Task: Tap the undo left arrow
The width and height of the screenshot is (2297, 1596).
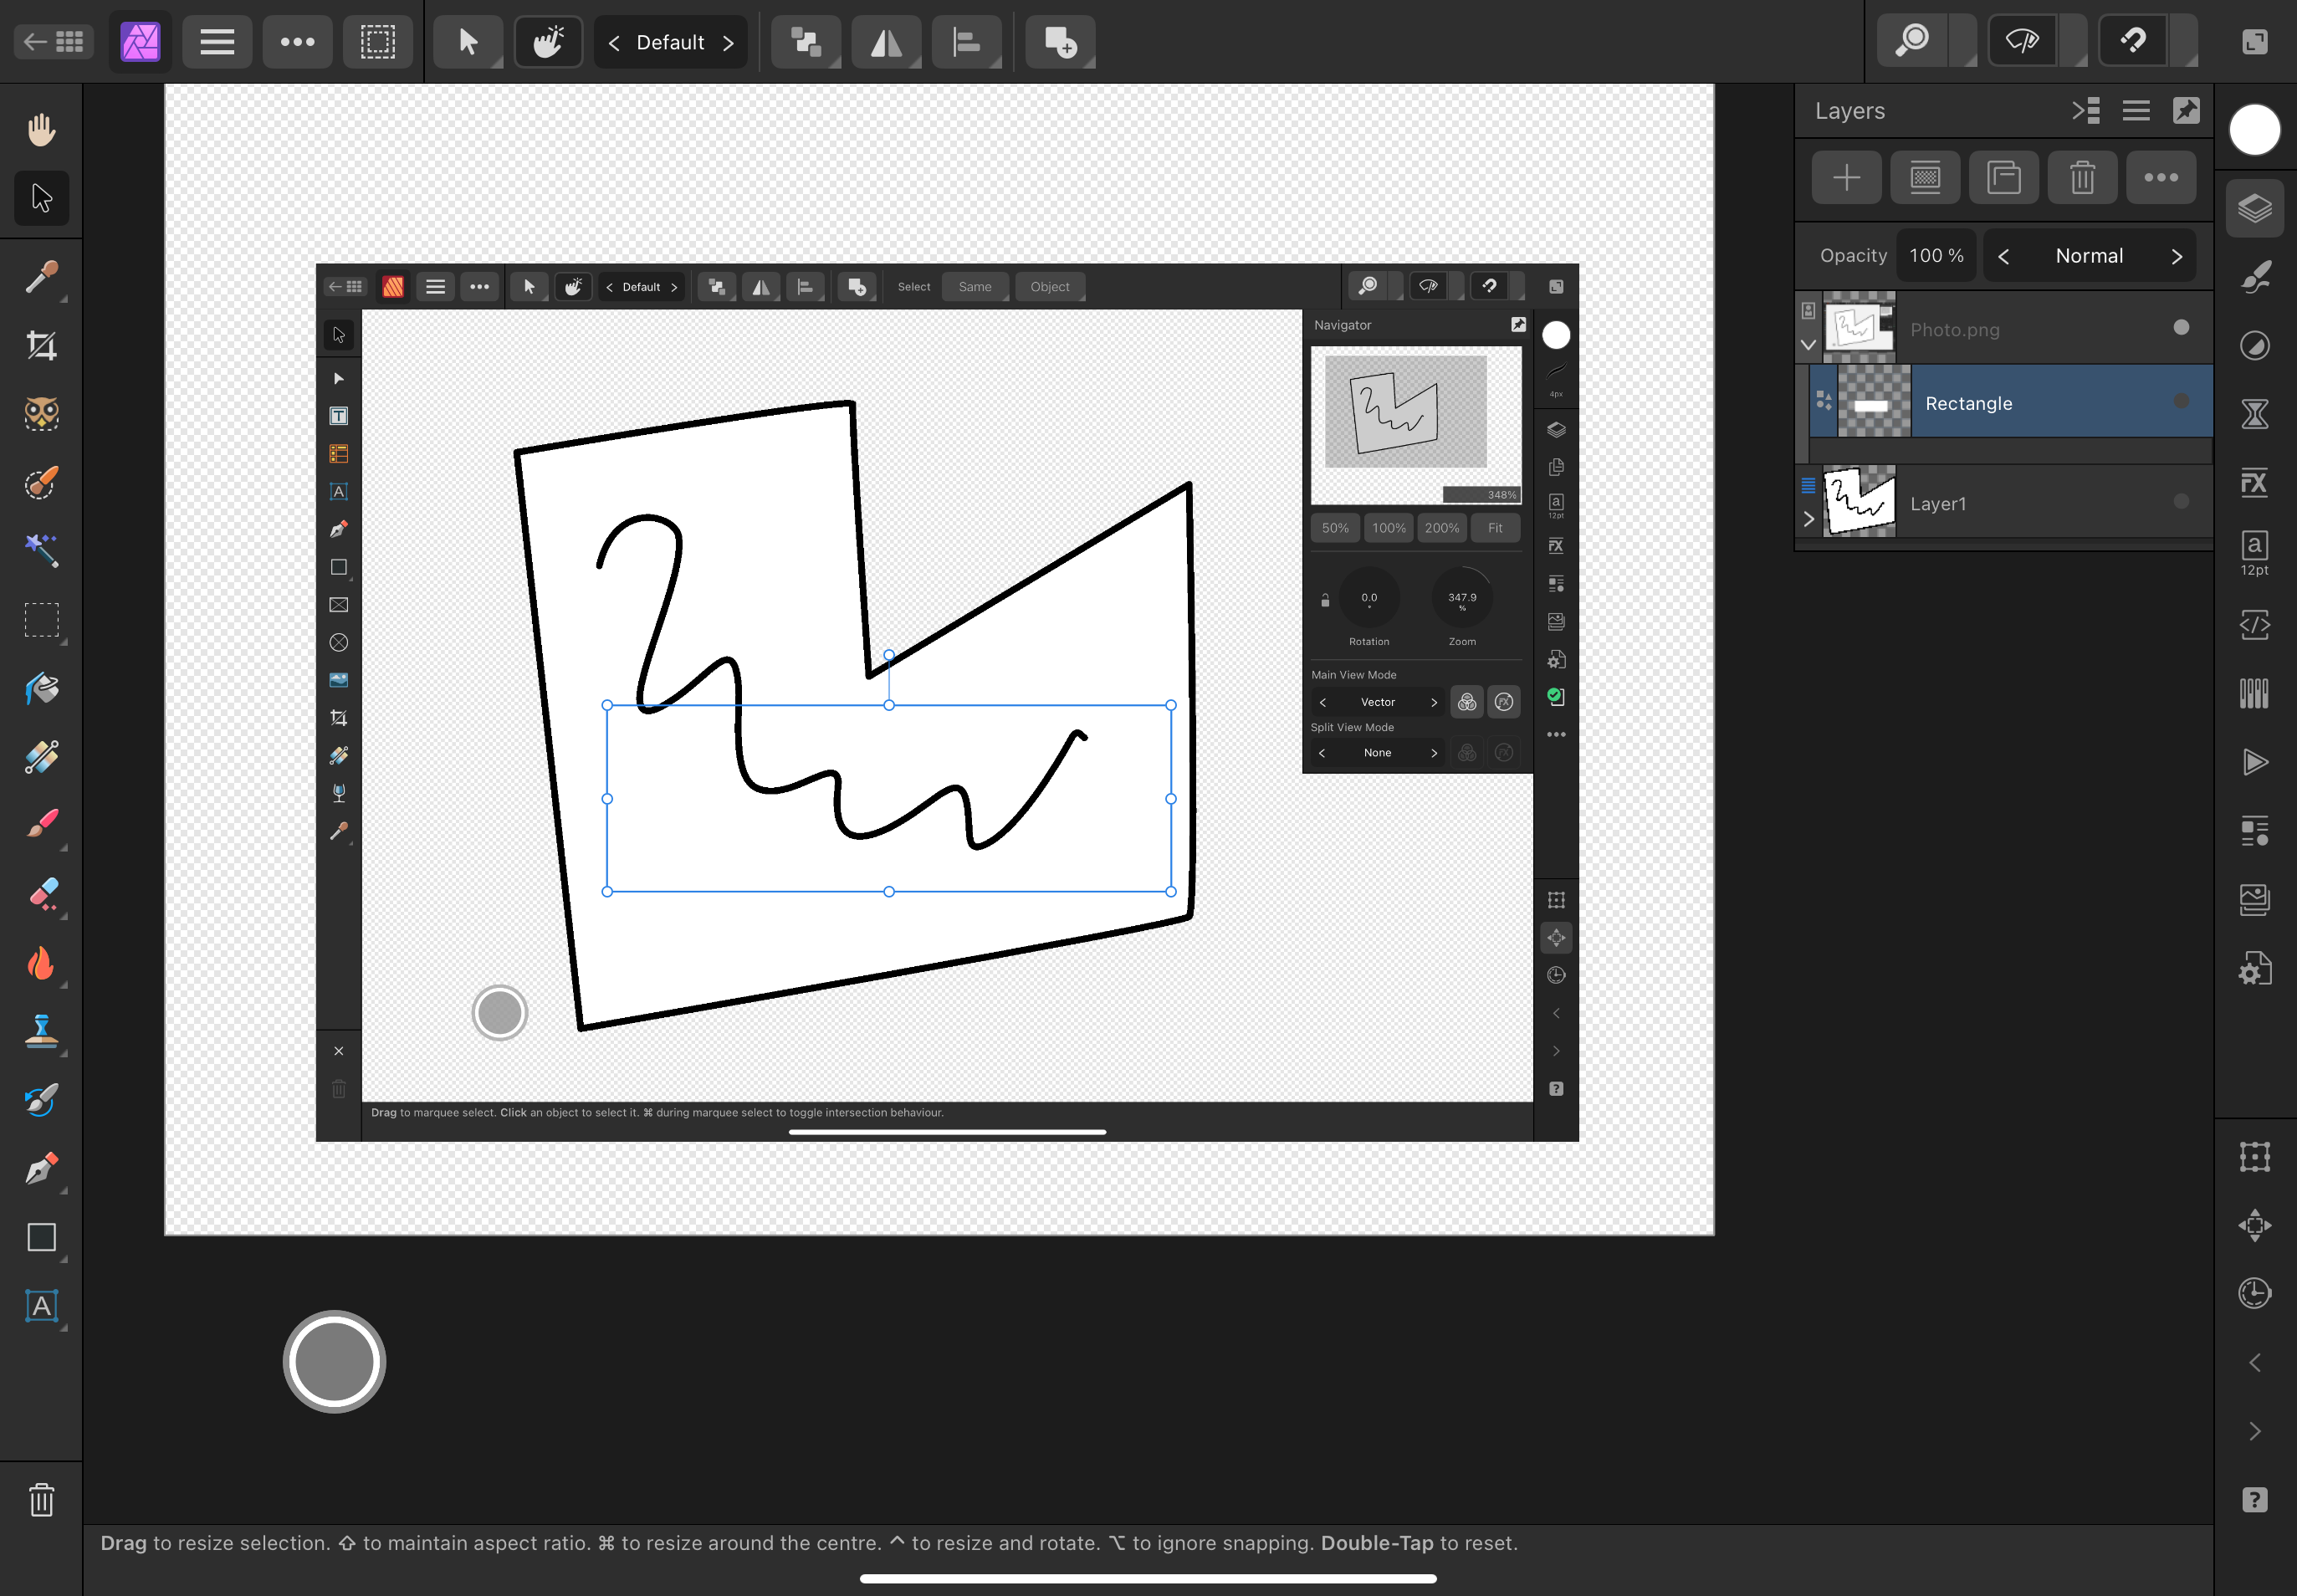Action: 2255,1362
